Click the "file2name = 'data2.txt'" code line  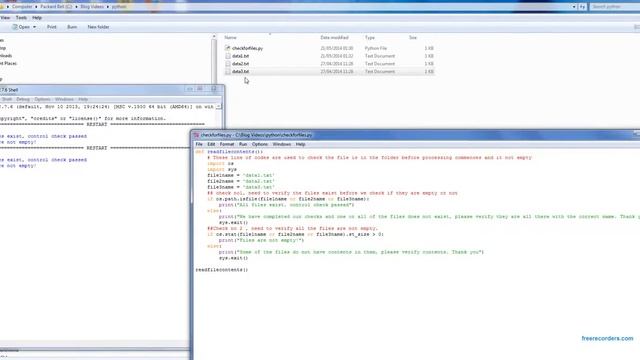pyautogui.click(x=241, y=181)
